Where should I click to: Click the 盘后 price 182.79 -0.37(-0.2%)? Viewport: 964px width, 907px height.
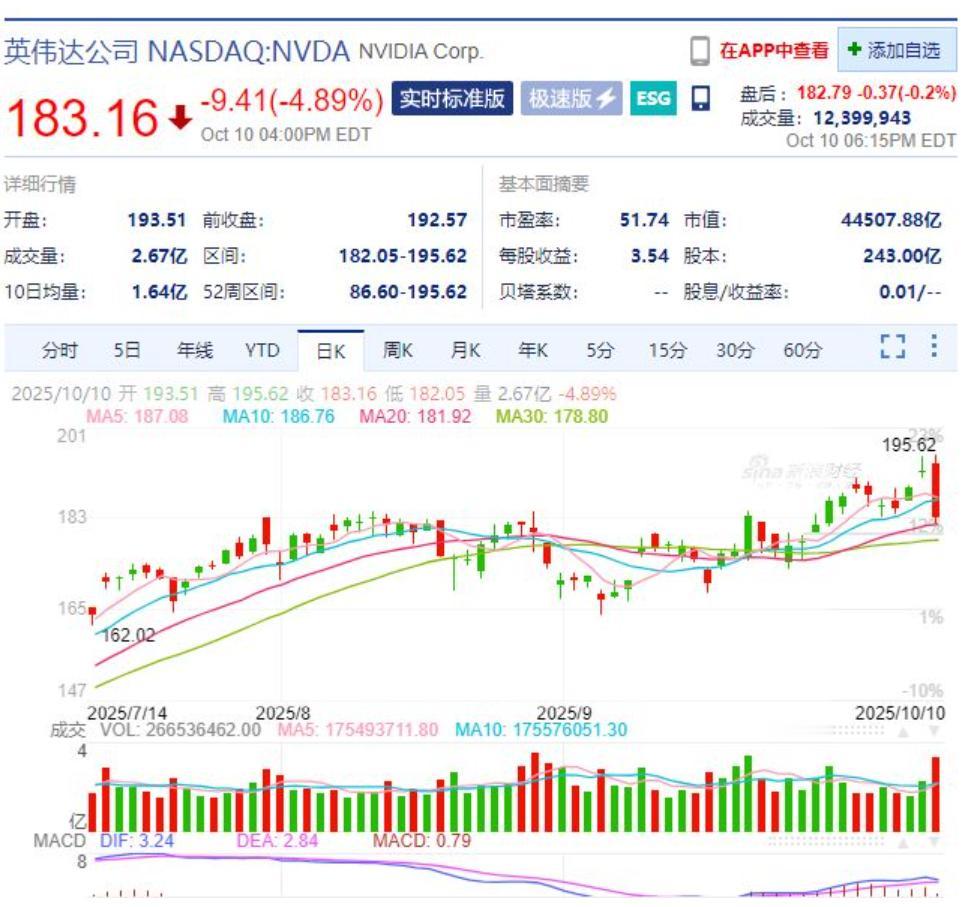[876, 93]
